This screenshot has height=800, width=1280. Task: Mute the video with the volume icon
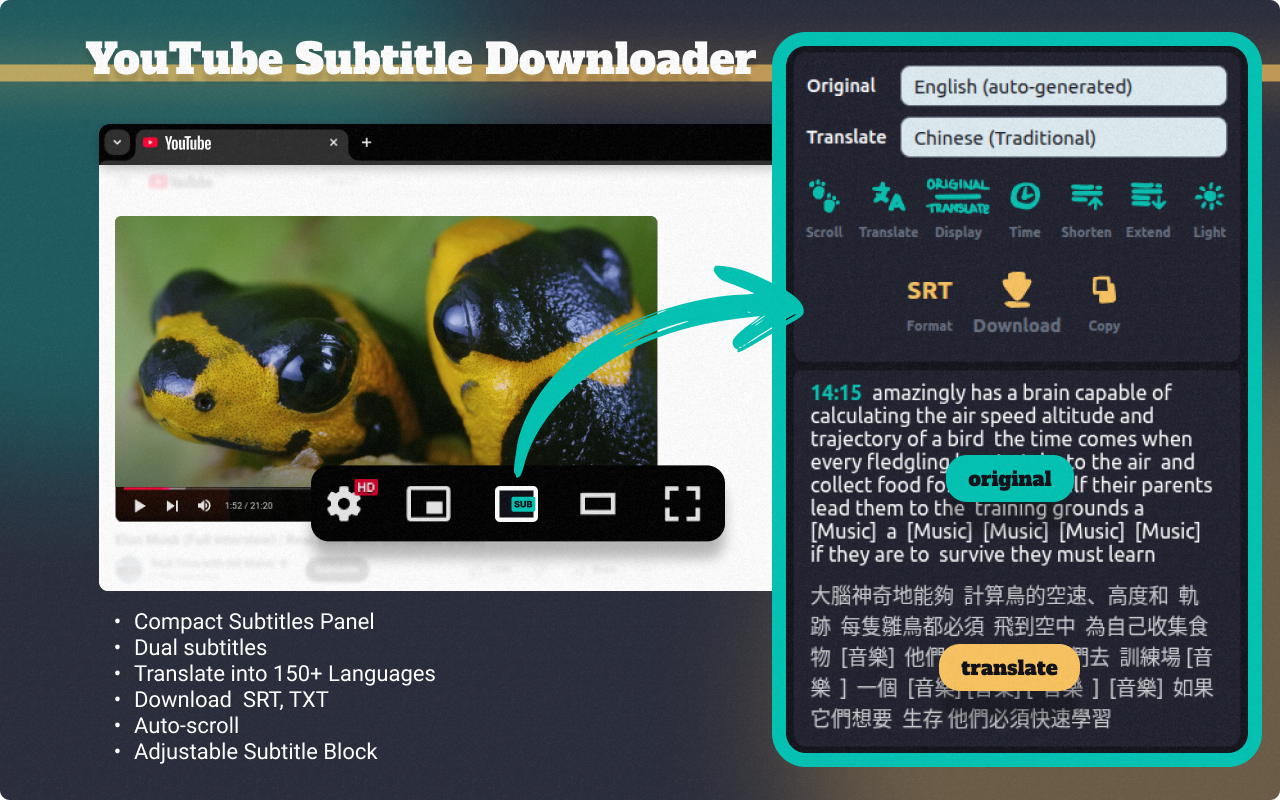203,505
